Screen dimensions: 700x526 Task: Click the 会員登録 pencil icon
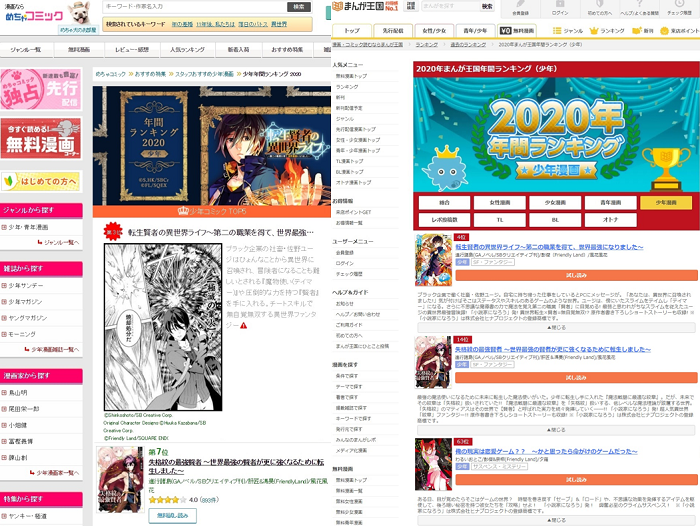click(520, 4)
